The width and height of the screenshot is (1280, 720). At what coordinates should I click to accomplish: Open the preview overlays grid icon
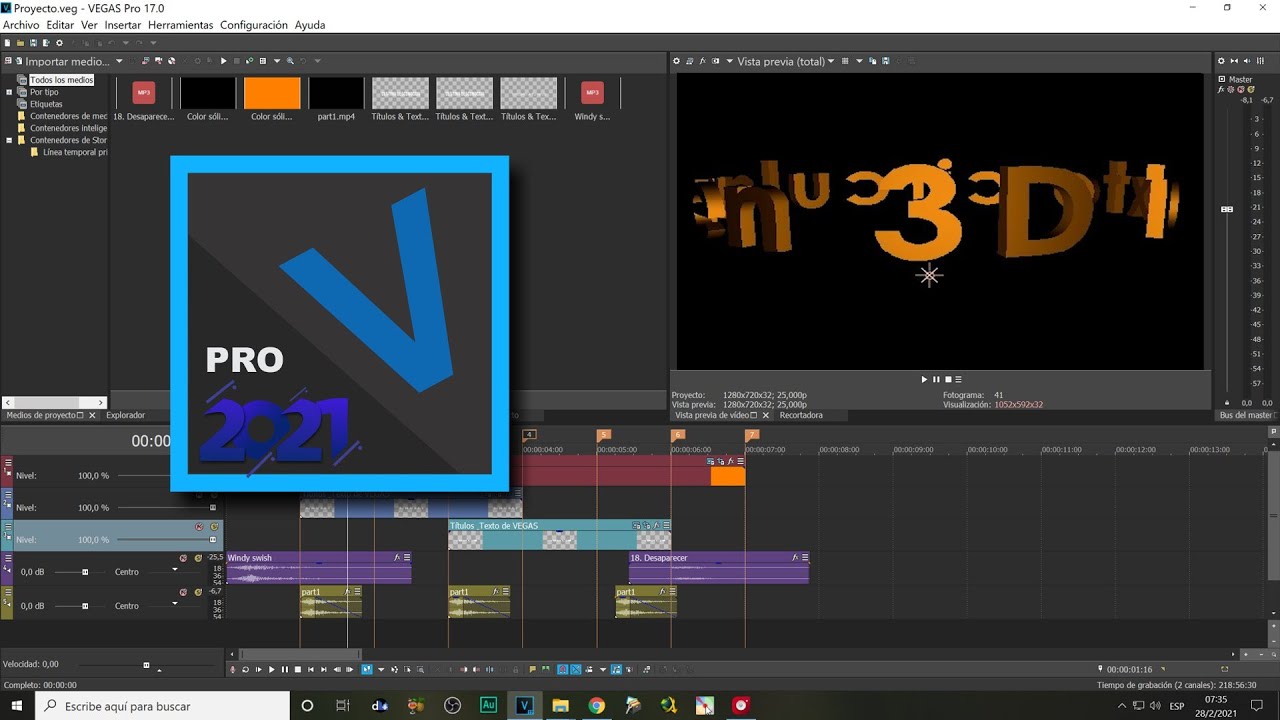pyautogui.click(x=845, y=61)
